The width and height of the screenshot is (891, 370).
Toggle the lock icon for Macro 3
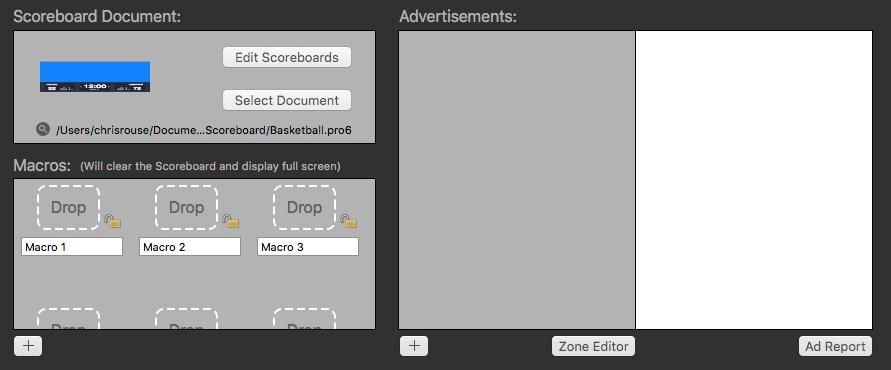[x=349, y=221]
